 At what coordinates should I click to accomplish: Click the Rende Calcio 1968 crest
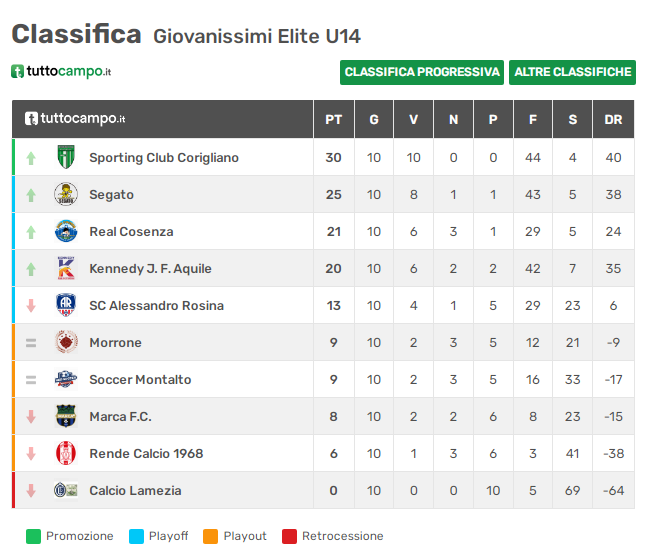coord(66,453)
